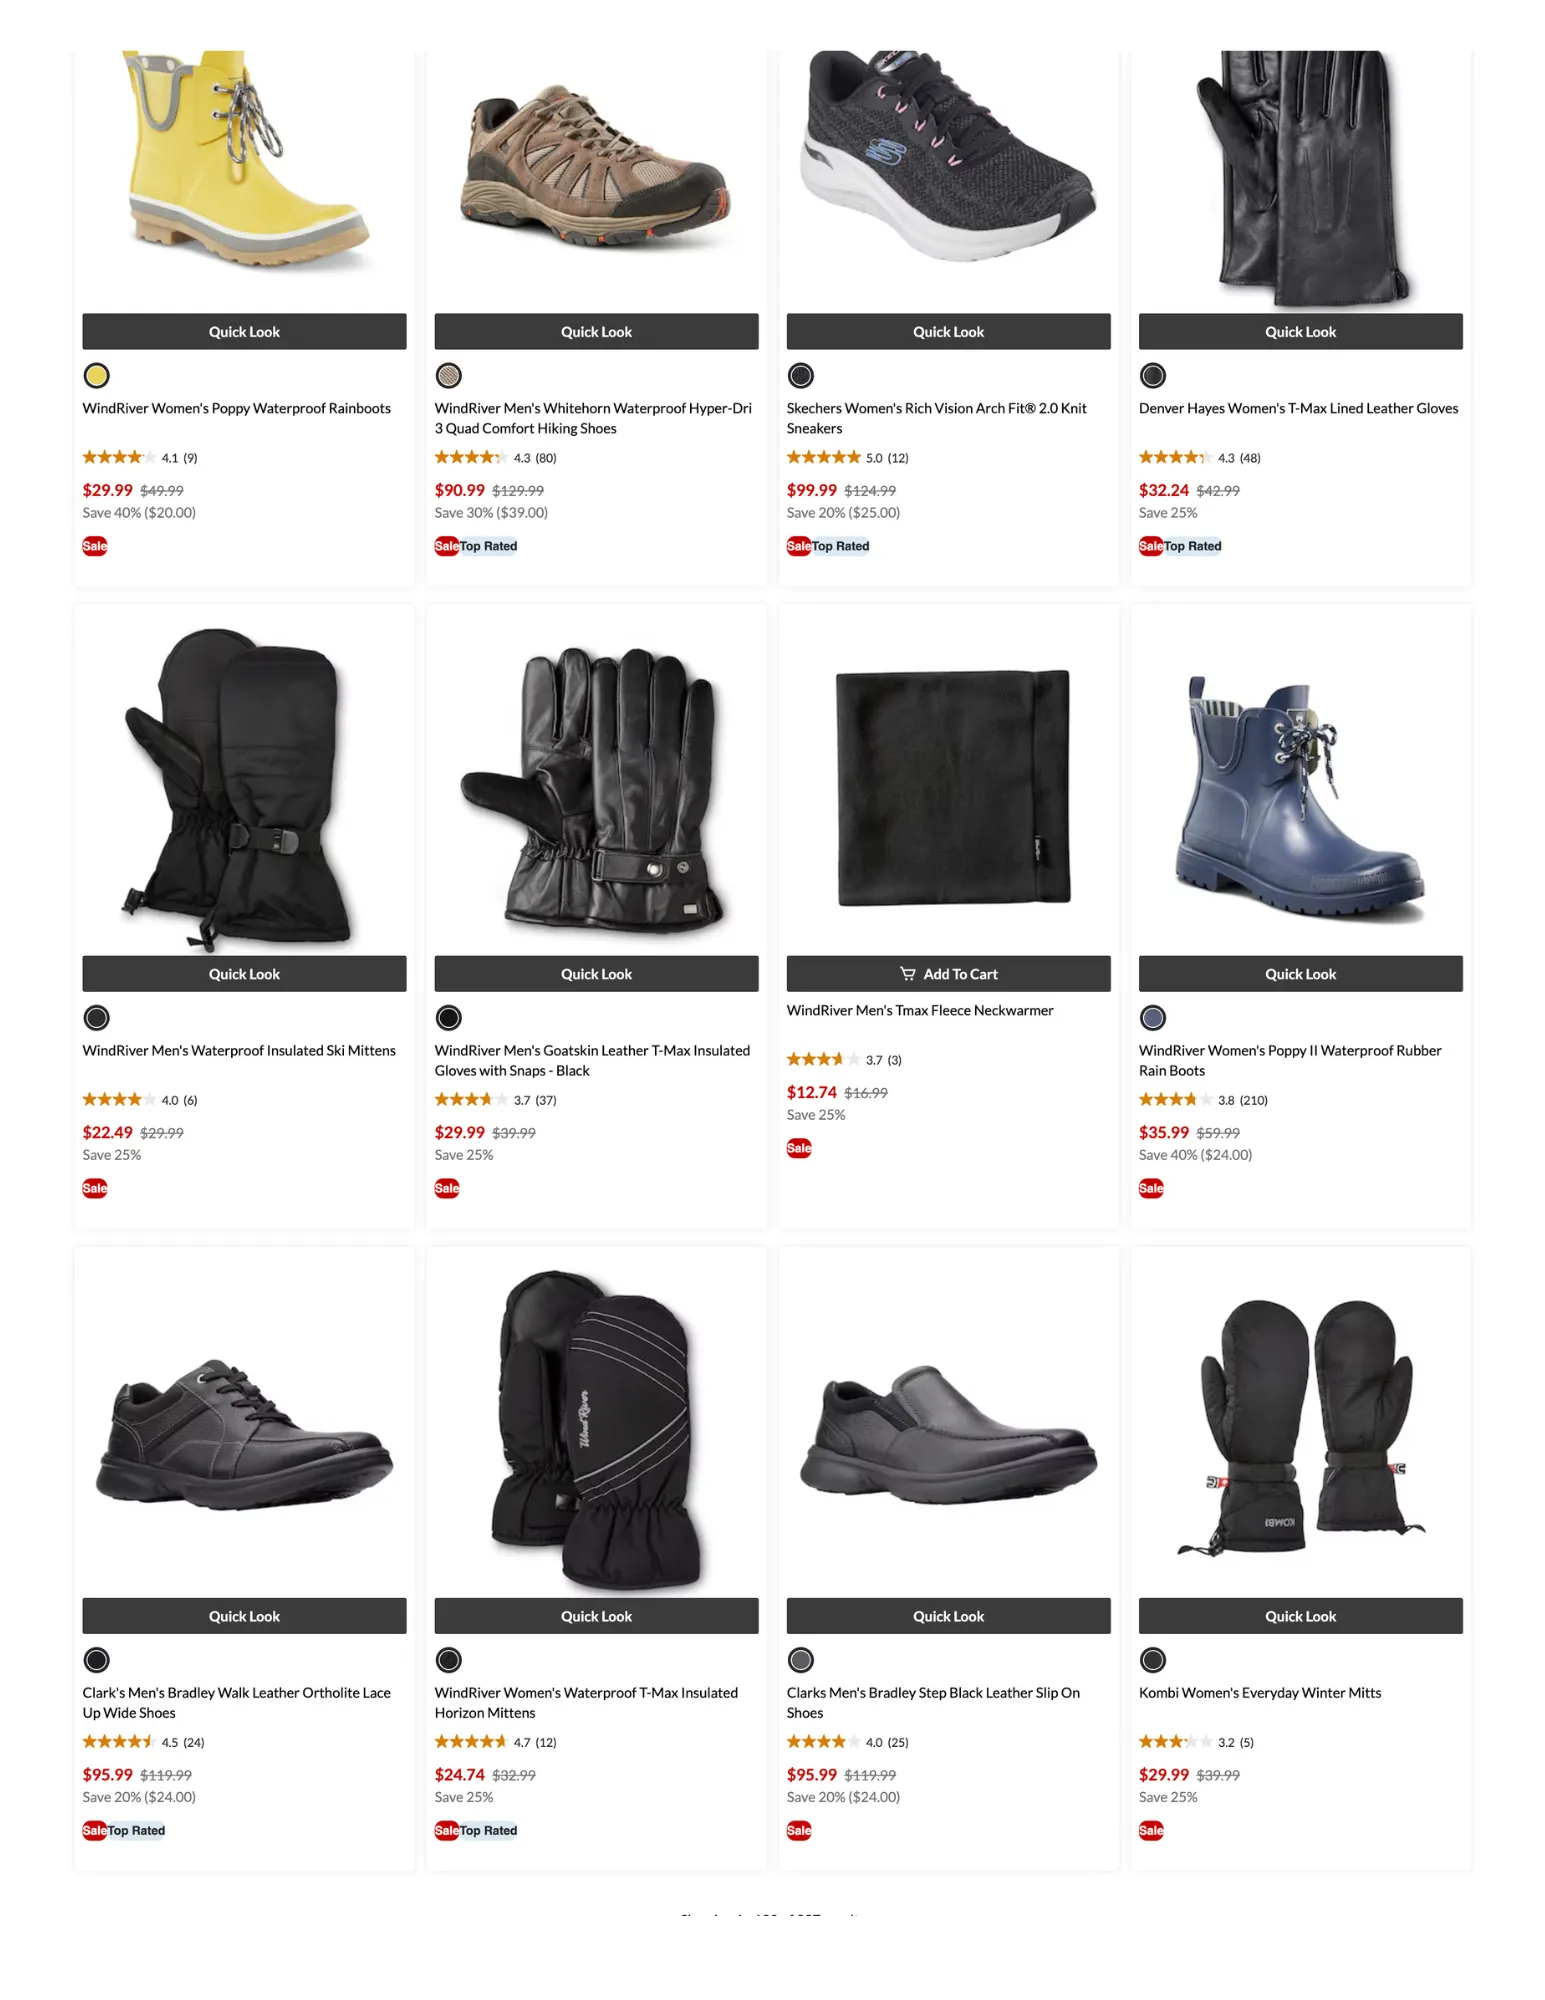The width and height of the screenshot is (1545, 2000).
Task: Quick Look at Skechers Rich Vision sneakers
Action: [948, 332]
